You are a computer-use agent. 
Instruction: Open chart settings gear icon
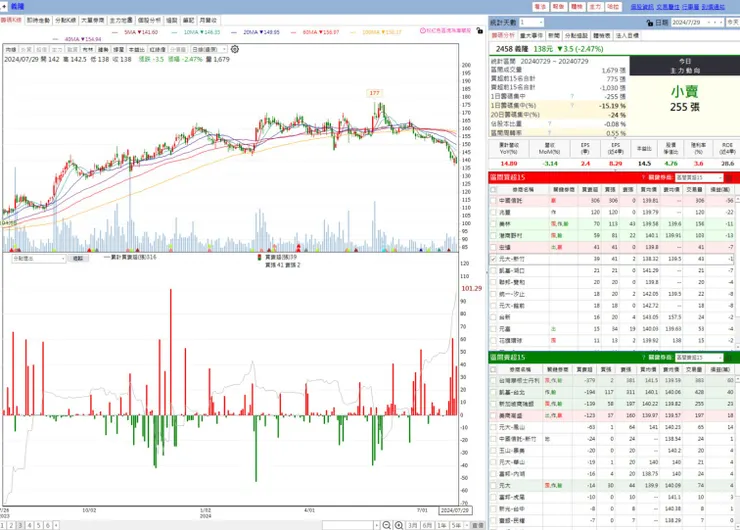coord(235,49)
